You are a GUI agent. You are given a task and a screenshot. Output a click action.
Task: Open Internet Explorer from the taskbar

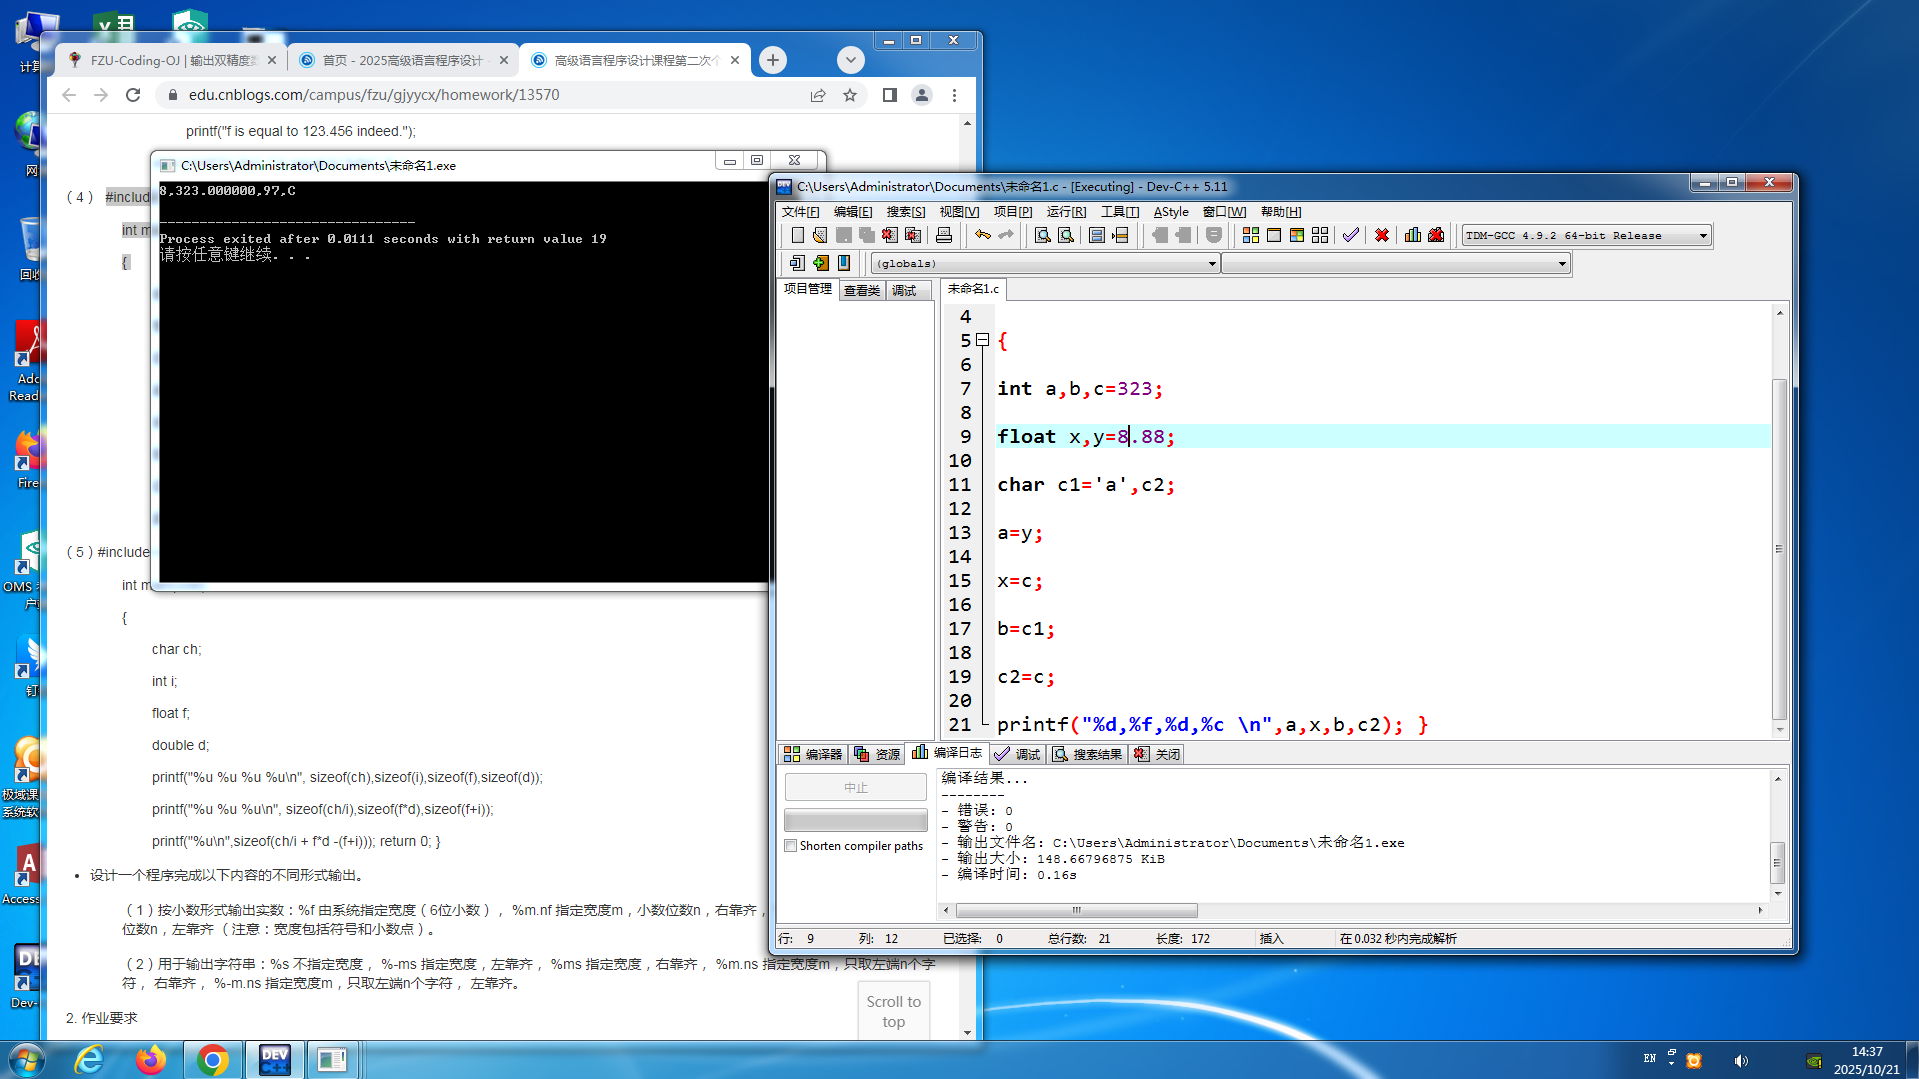tap(89, 1059)
